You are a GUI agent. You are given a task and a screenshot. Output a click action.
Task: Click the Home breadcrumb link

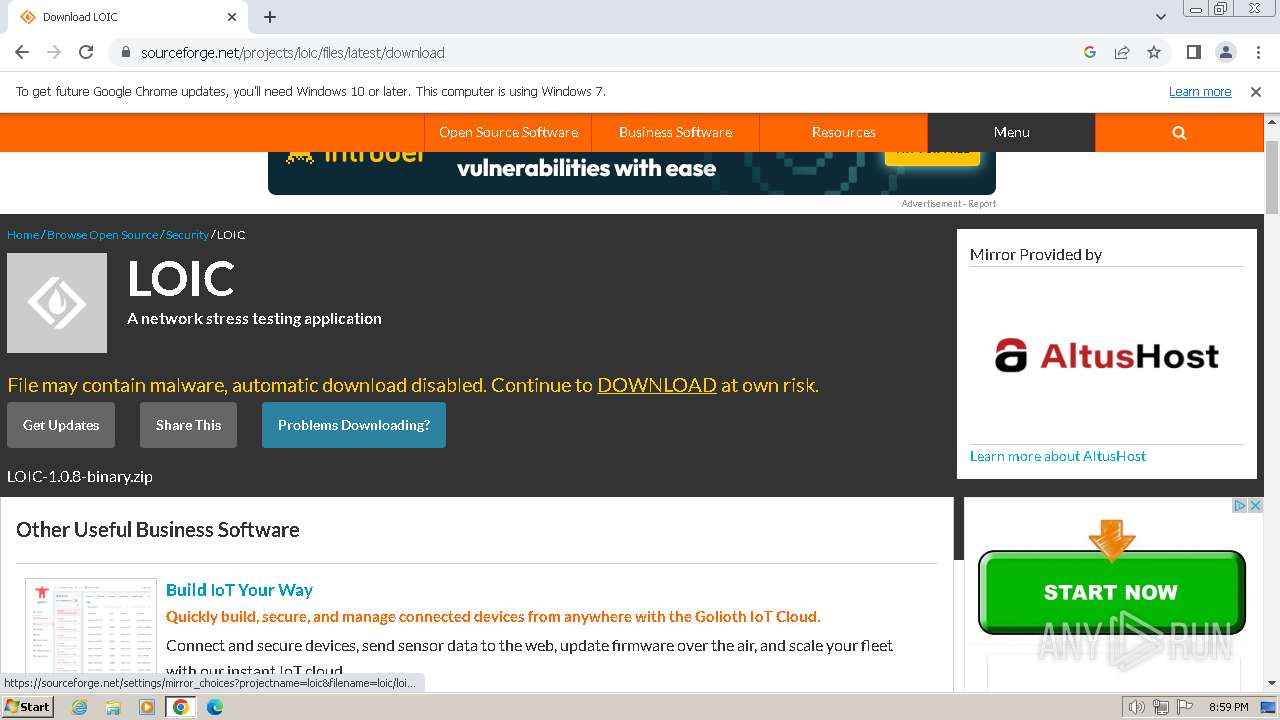[x=23, y=235]
